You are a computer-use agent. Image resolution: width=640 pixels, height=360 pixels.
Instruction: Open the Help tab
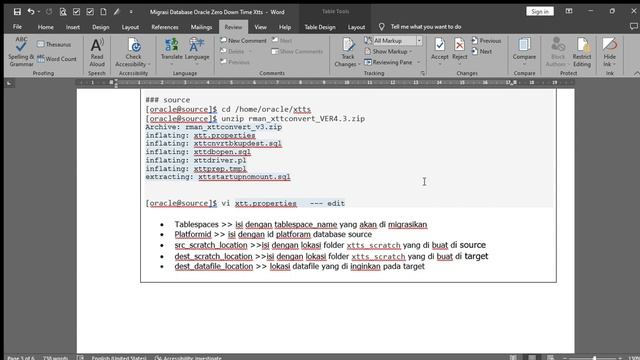tap(284, 27)
